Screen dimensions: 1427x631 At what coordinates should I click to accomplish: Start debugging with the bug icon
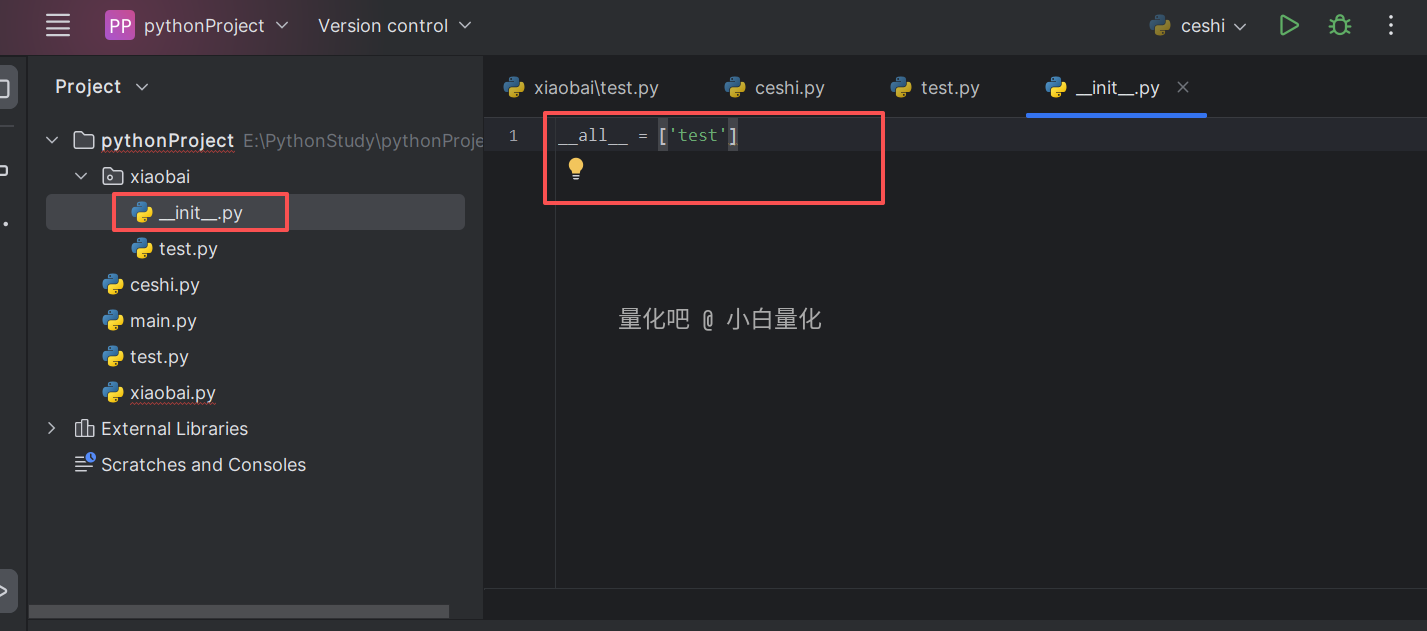pos(1339,26)
